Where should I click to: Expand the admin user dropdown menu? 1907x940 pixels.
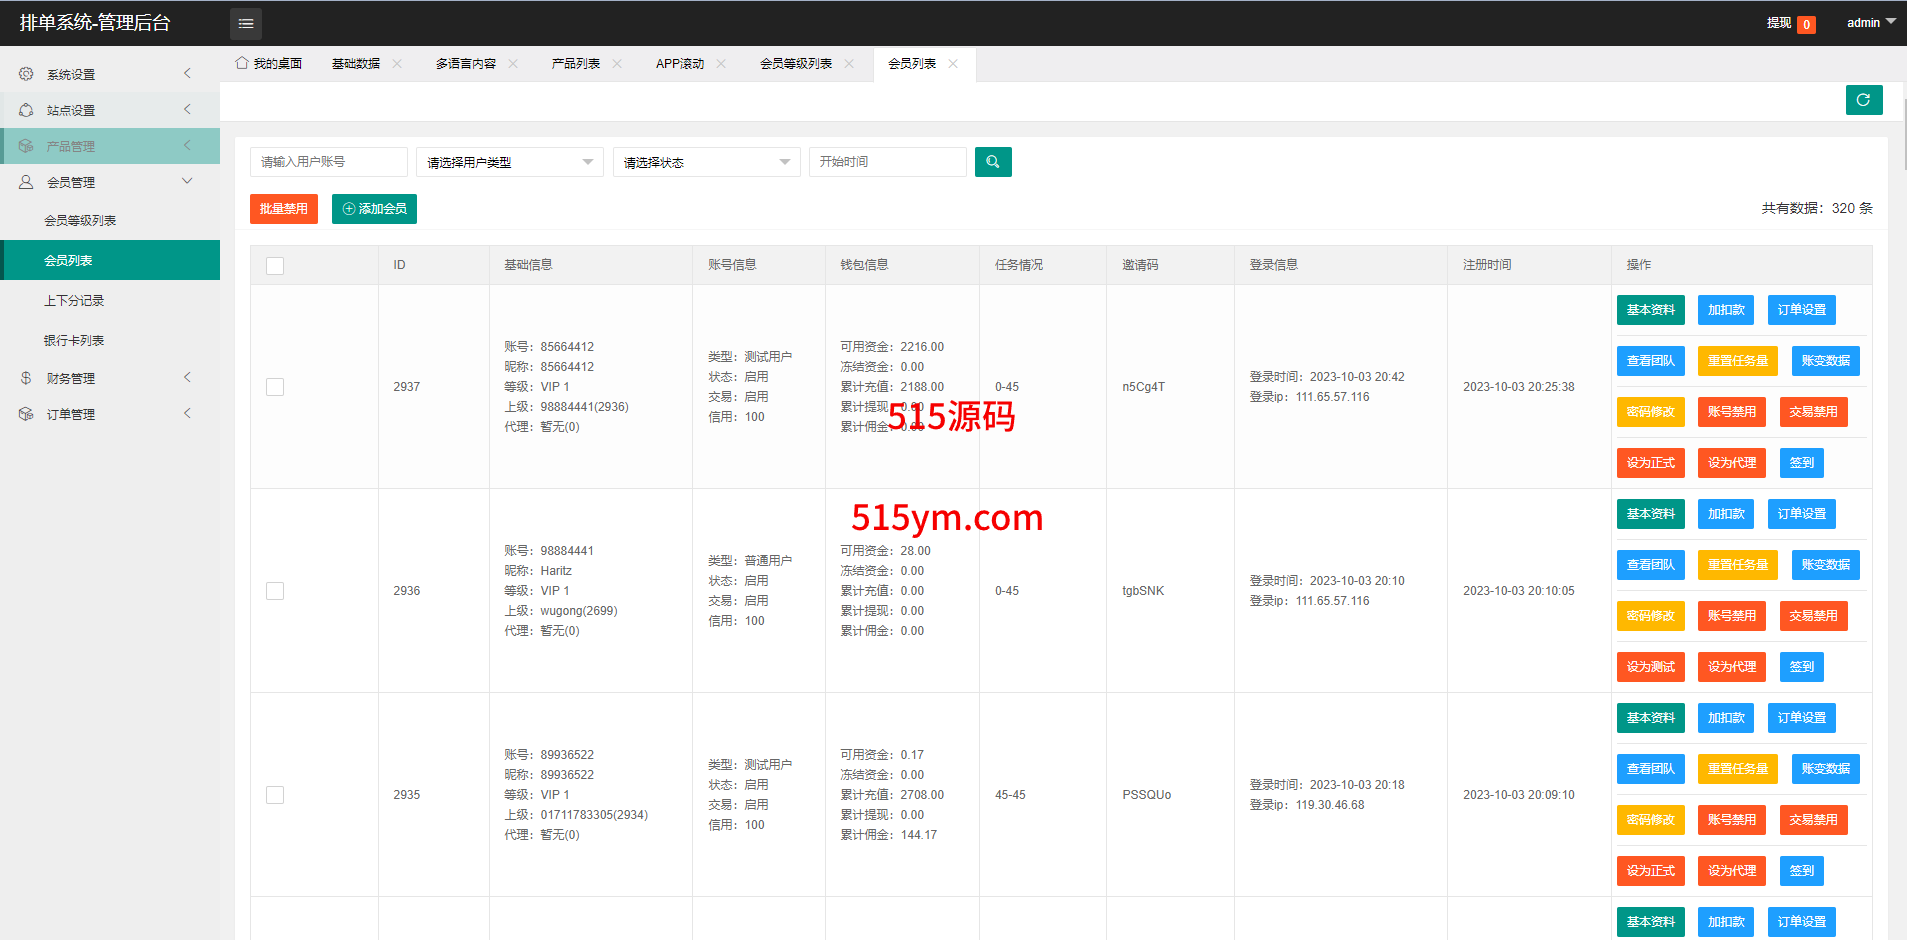point(1870,22)
